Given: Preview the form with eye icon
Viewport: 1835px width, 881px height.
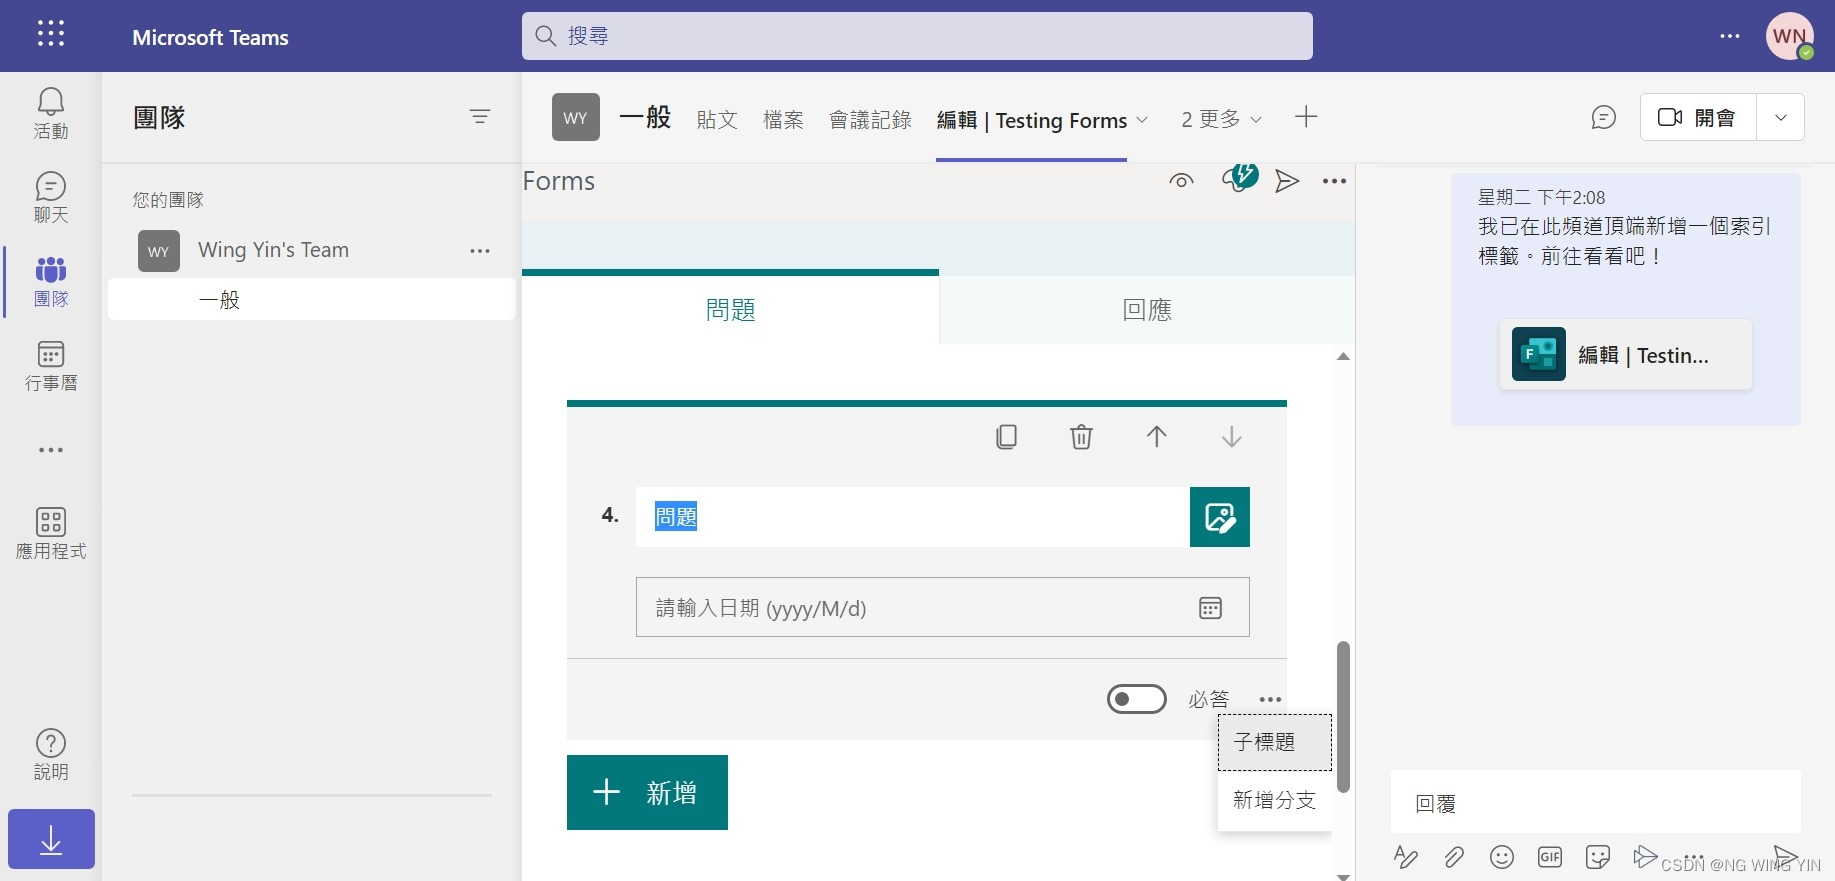Looking at the screenshot, I should click(1182, 181).
